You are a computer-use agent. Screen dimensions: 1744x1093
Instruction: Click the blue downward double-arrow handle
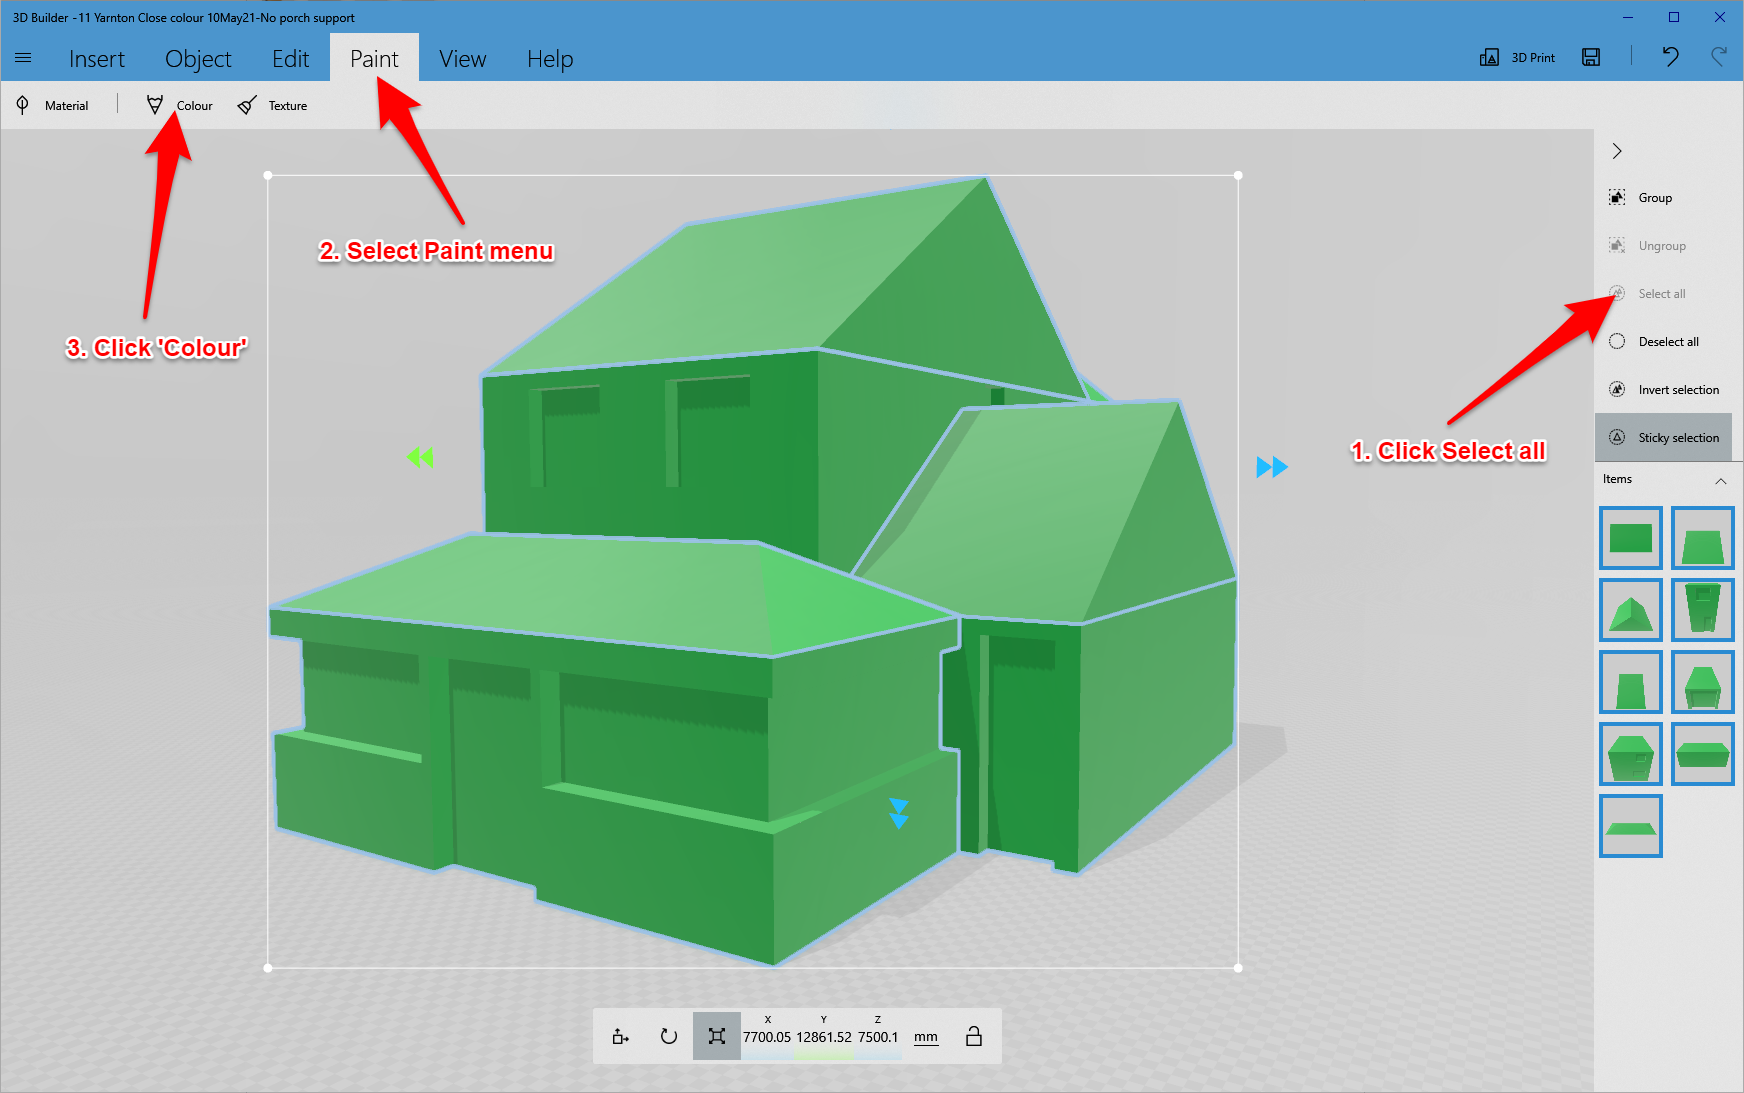899,814
